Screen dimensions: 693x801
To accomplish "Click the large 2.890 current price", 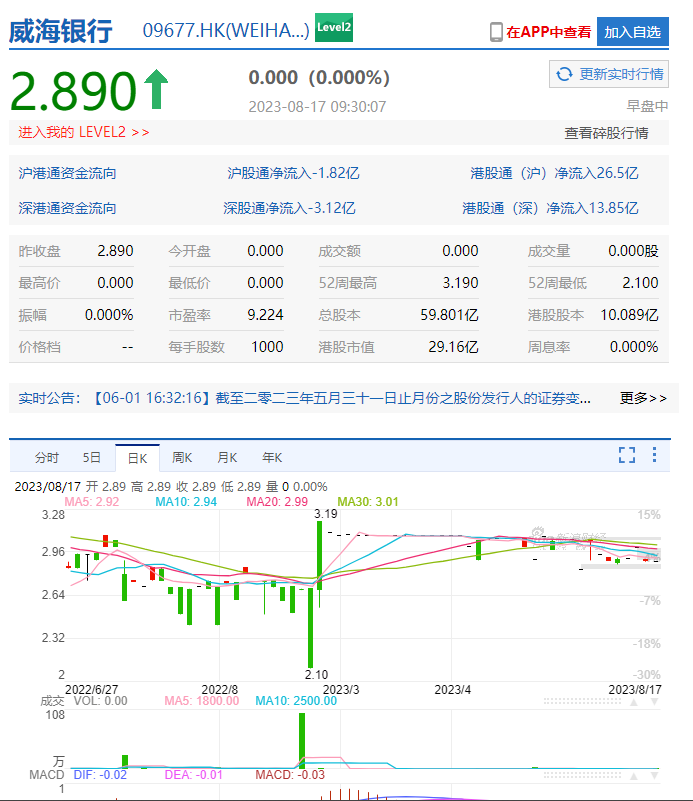I will coord(74,91).
